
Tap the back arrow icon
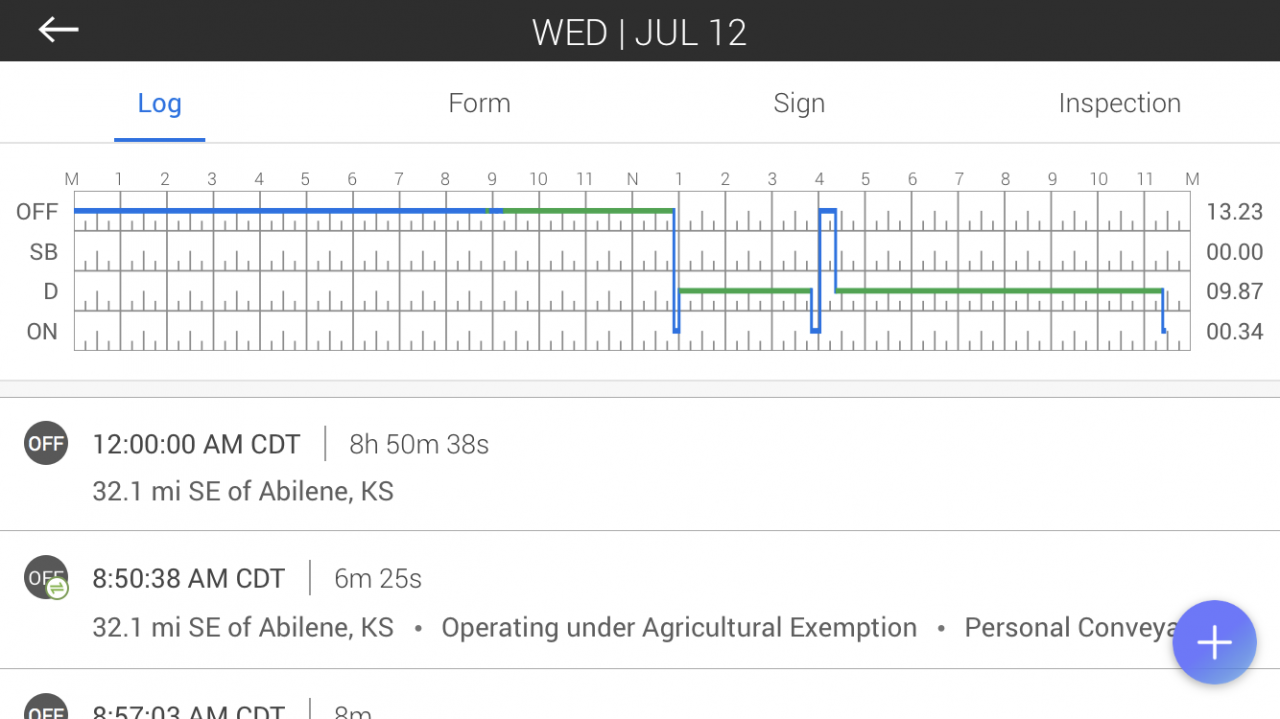58,30
